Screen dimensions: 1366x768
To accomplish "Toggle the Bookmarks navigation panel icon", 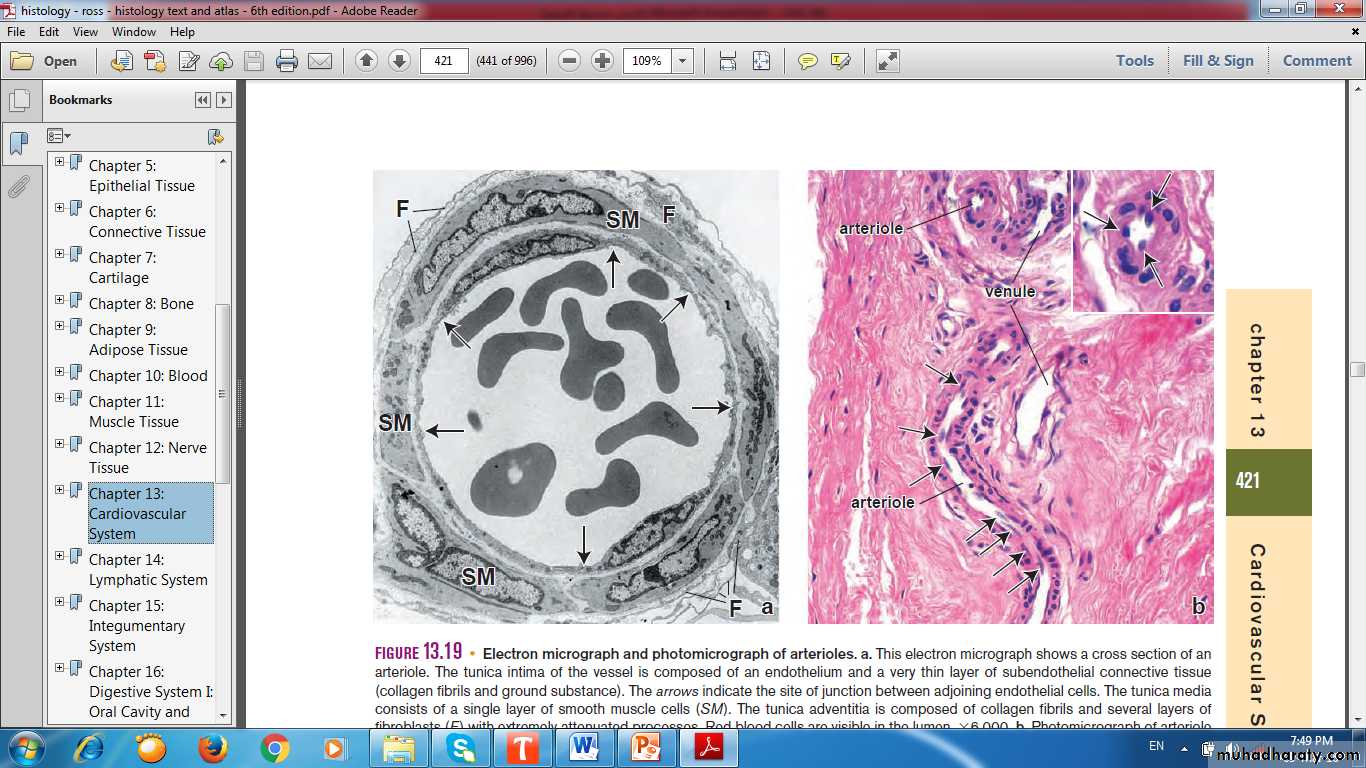I will [x=18, y=143].
